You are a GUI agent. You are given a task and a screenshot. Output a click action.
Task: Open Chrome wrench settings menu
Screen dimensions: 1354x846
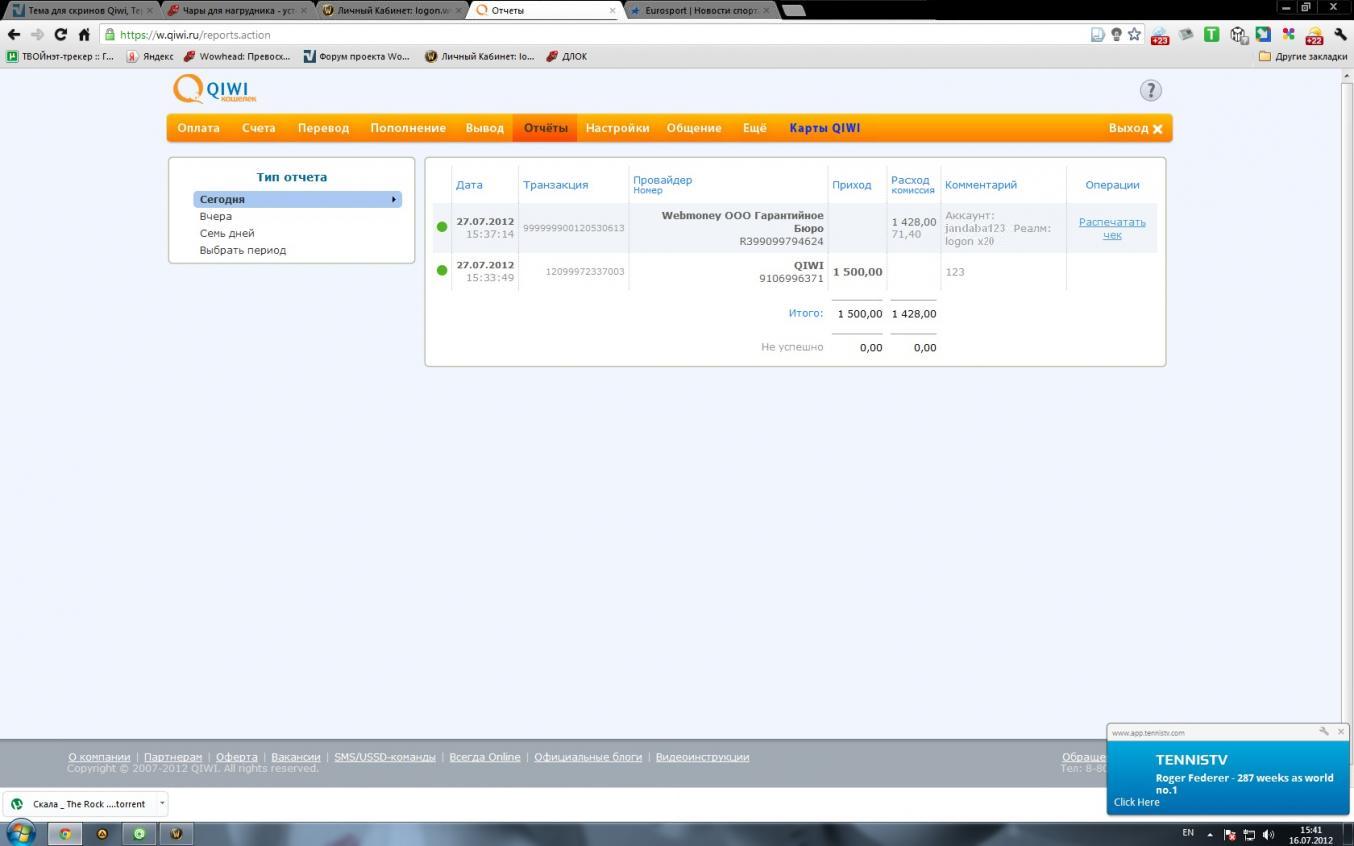[x=1340, y=34]
